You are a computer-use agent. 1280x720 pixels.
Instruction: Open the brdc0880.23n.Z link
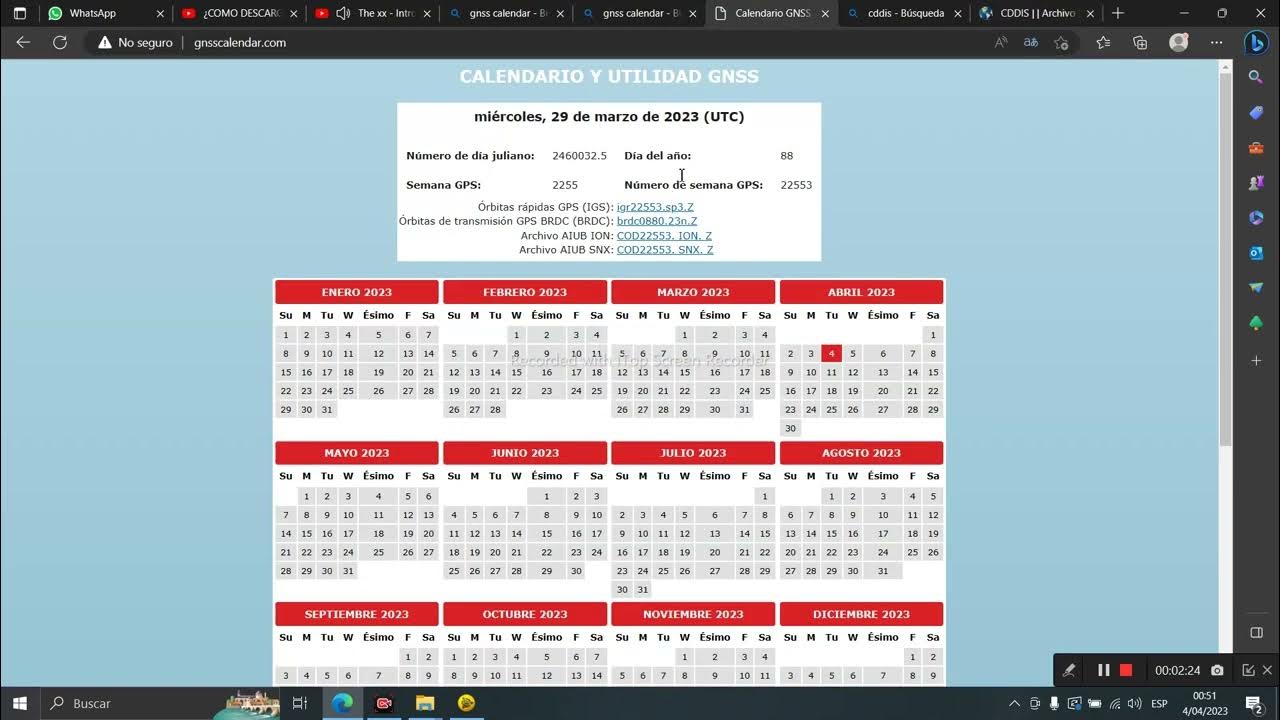tap(657, 221)
